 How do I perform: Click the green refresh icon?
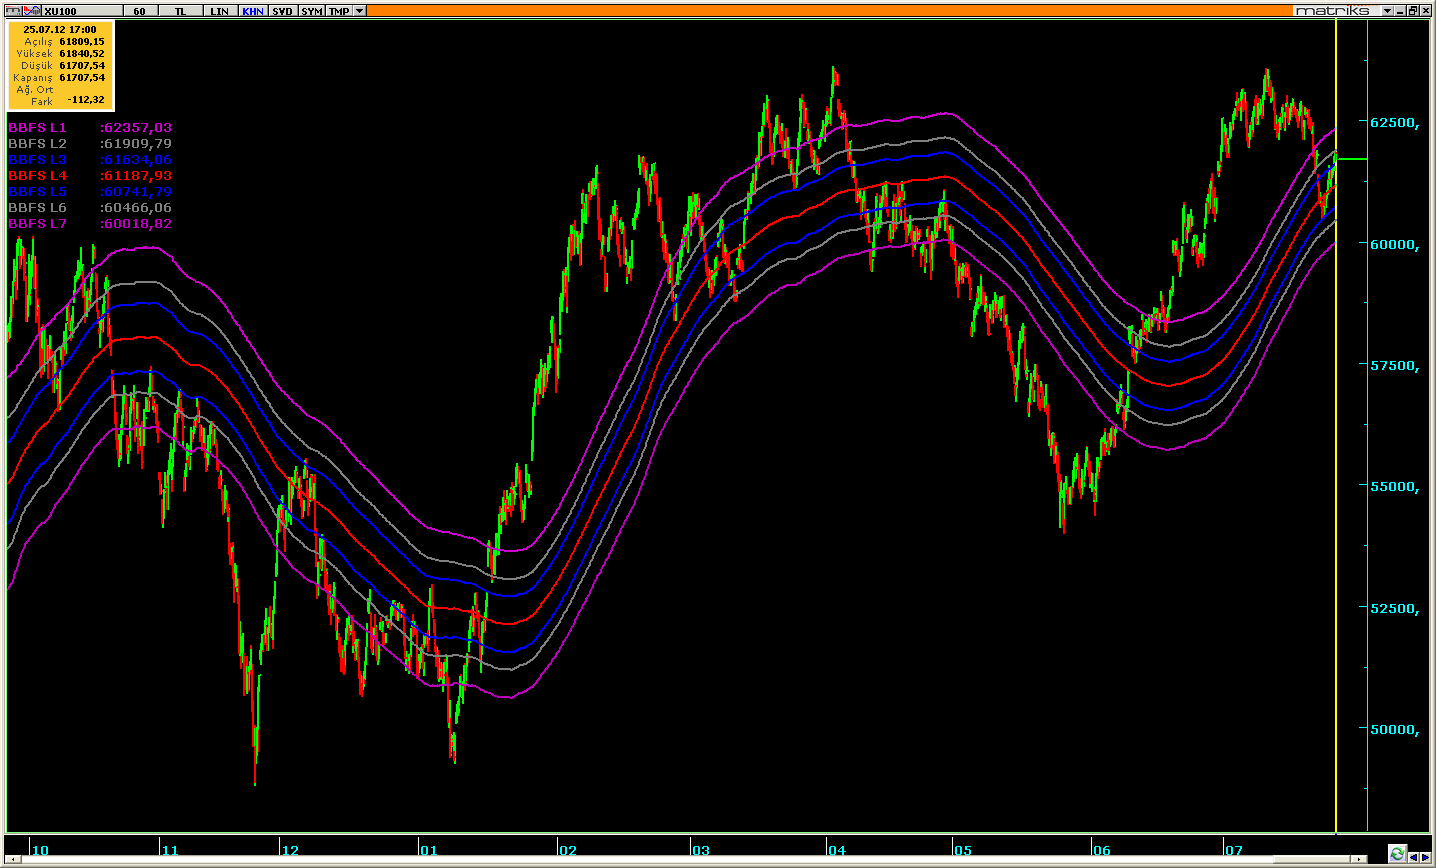coord(1397,853)
